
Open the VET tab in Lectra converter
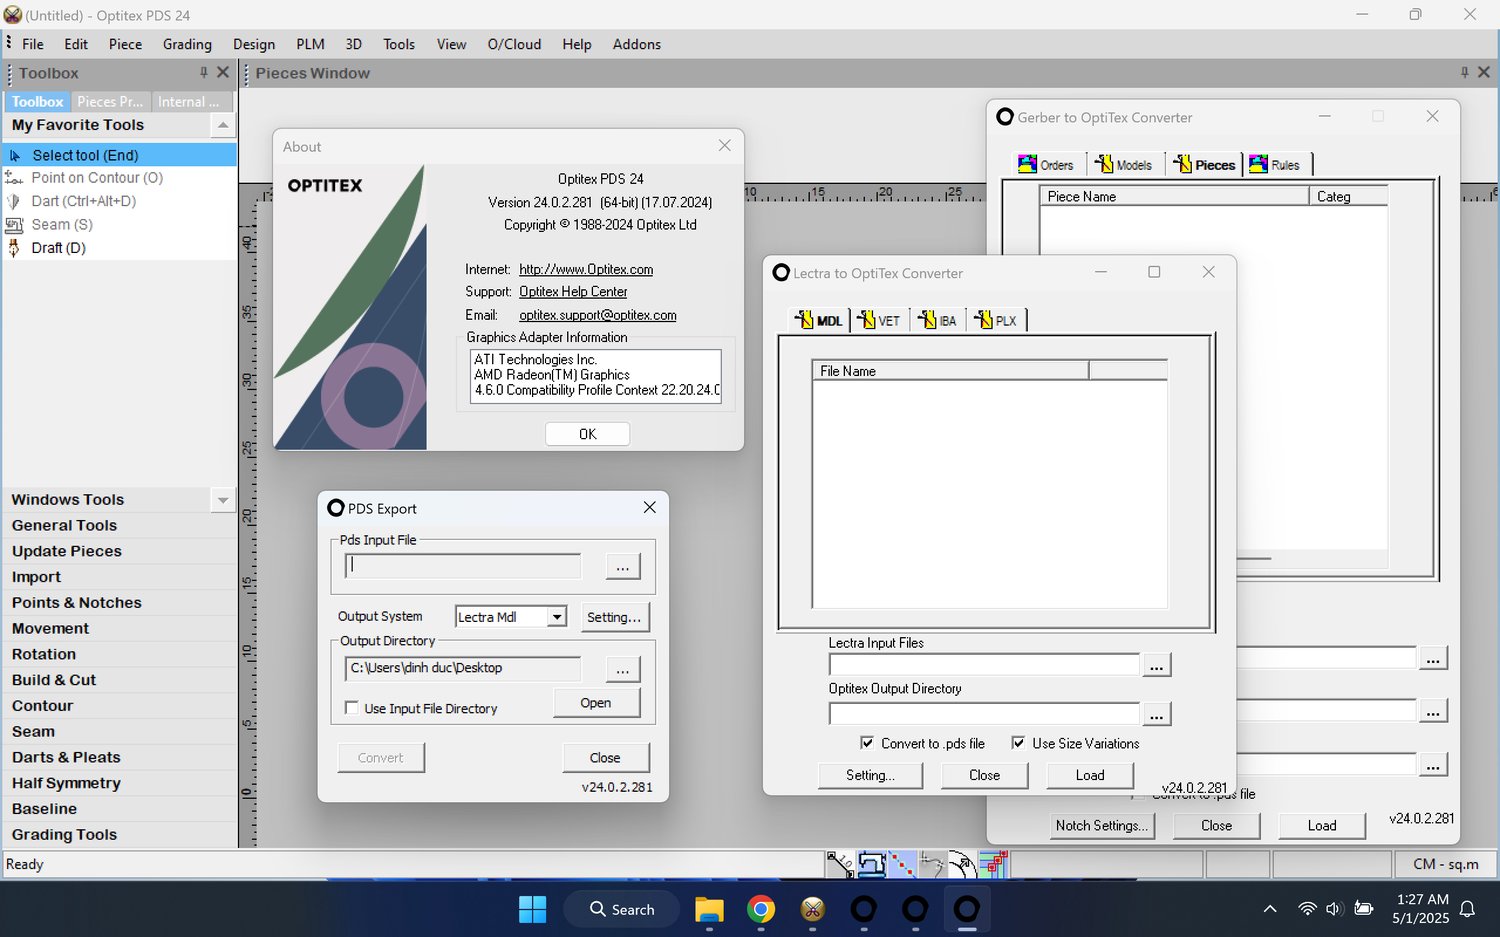coord(879,320)
